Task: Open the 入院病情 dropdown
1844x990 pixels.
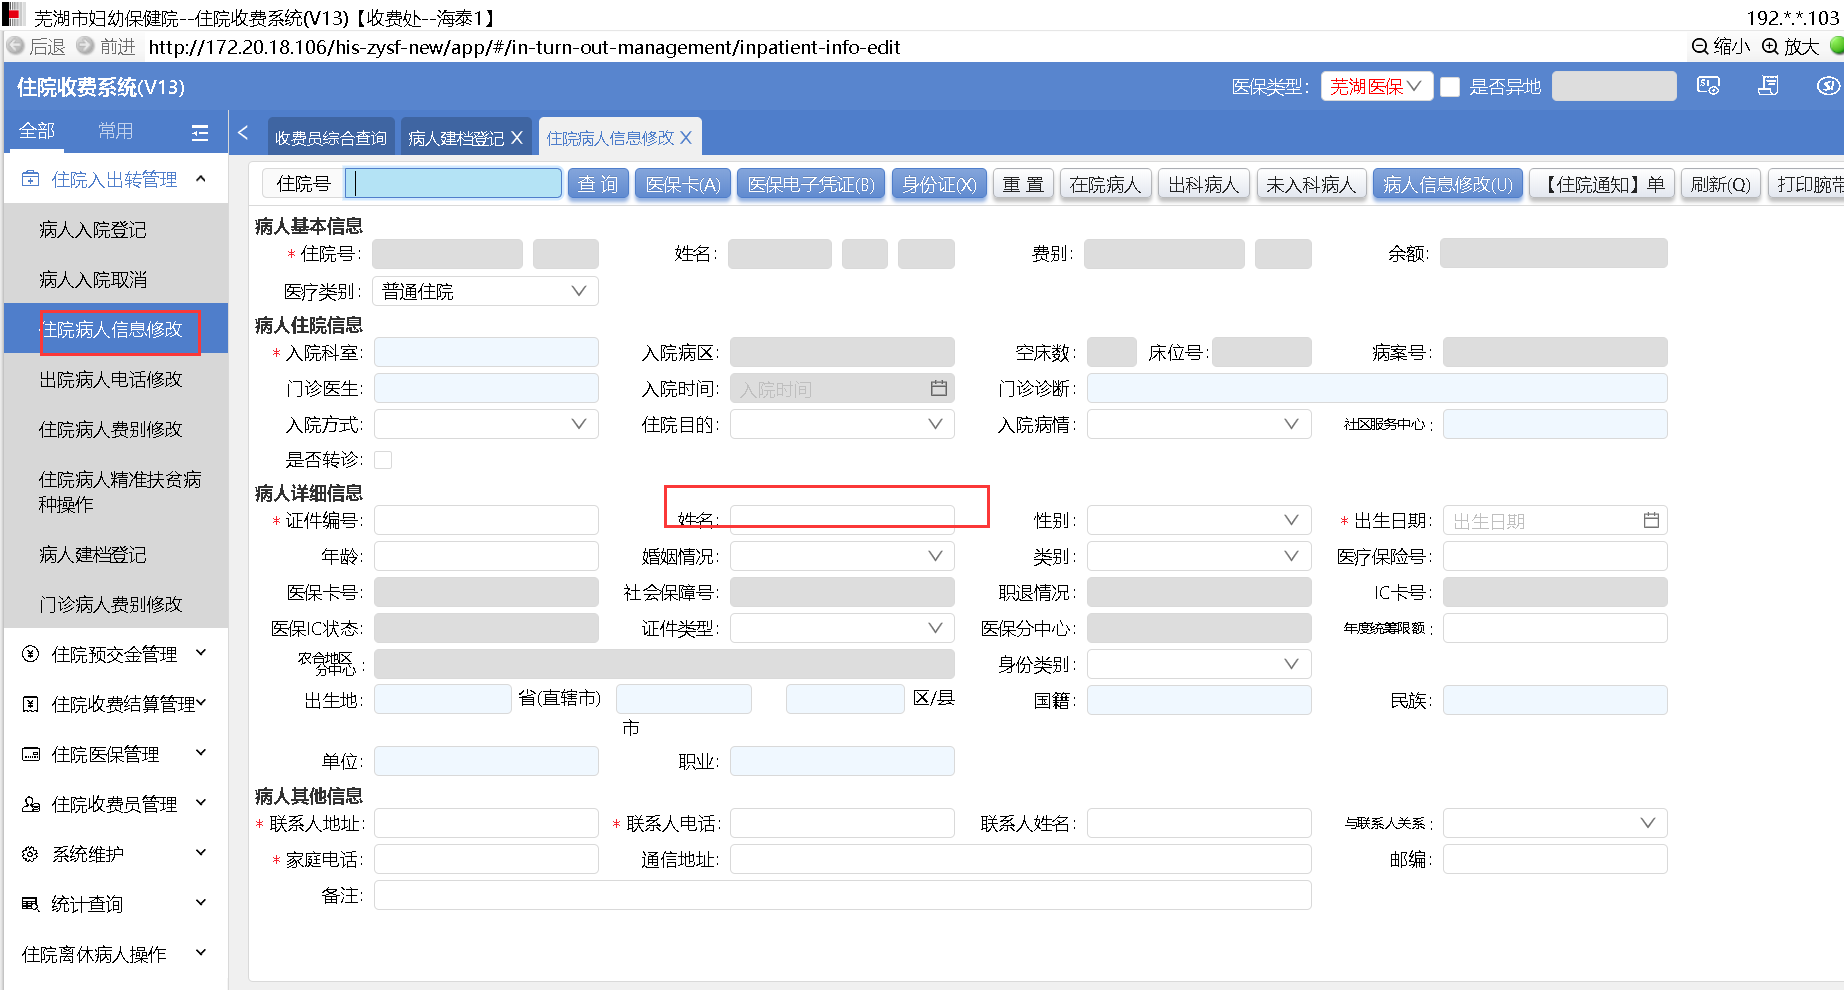Action: 1199,424
